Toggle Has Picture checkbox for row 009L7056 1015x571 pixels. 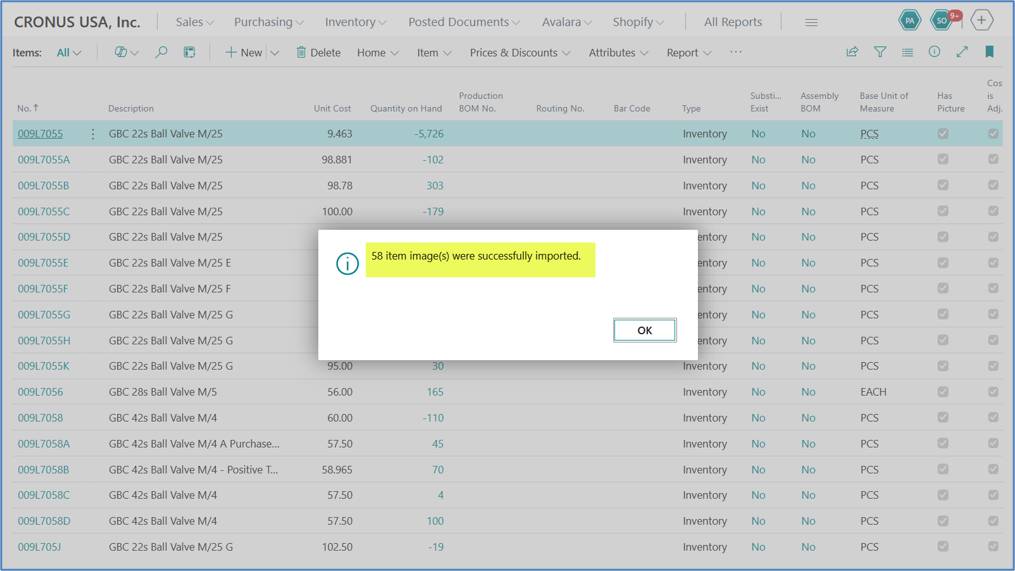point(942,392)
